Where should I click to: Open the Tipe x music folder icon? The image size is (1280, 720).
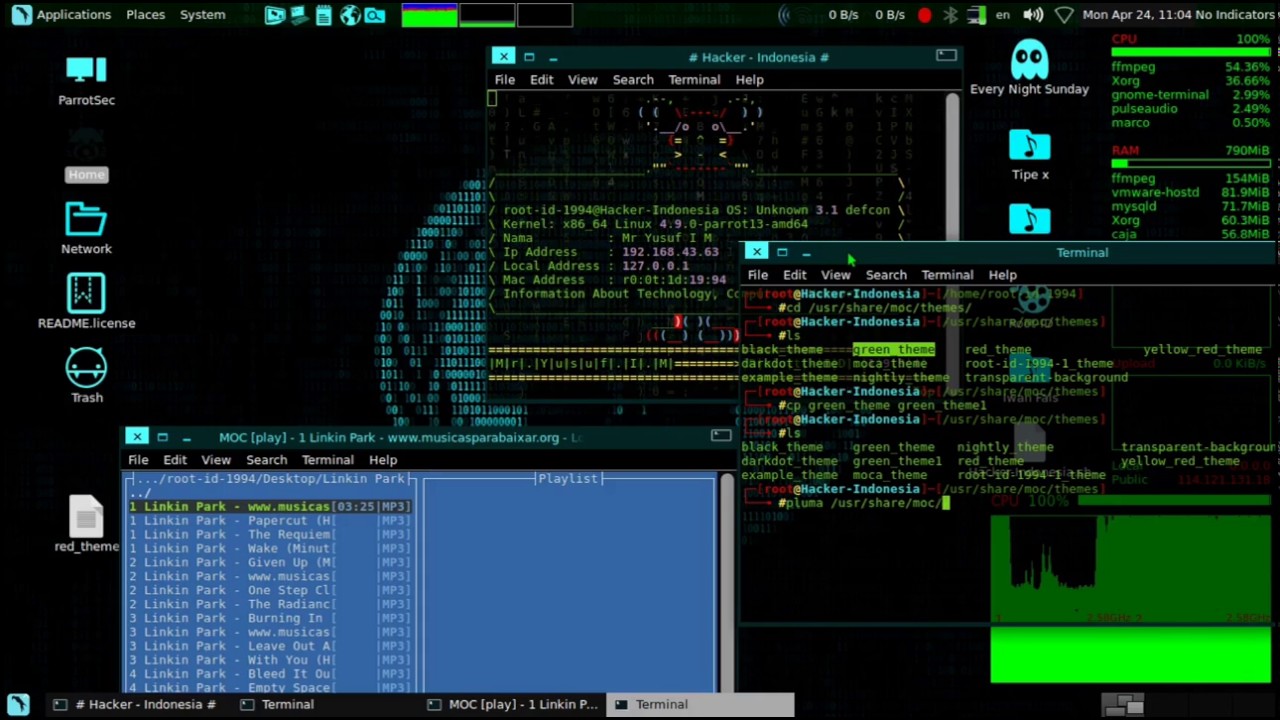click(1029, 155)
